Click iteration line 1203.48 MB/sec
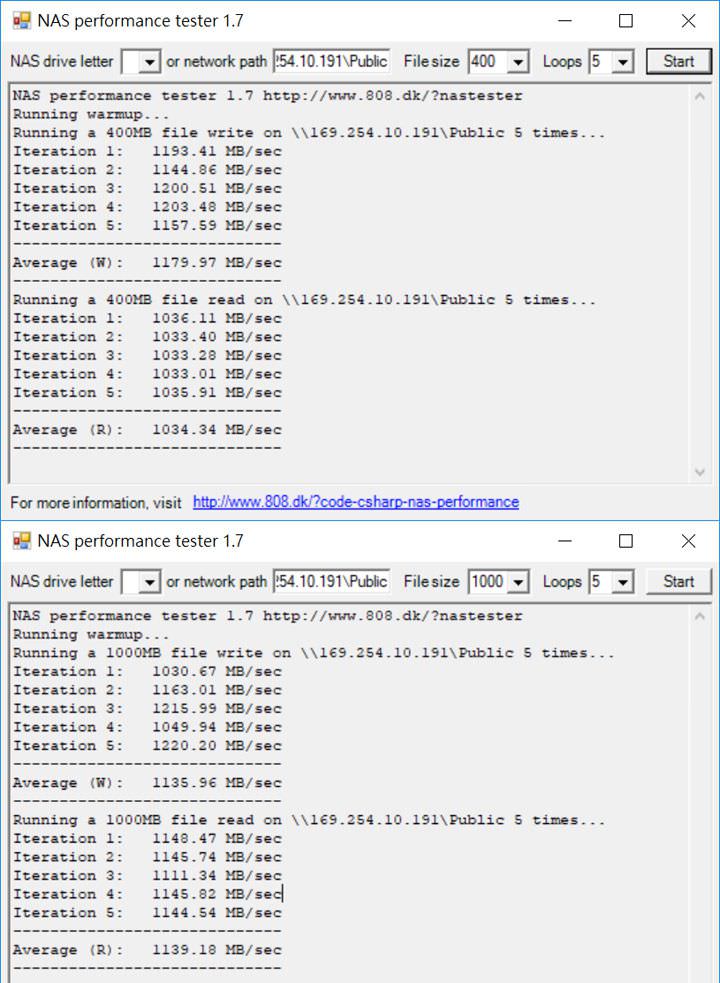720x983 pixels. click(x=147, y=207)
